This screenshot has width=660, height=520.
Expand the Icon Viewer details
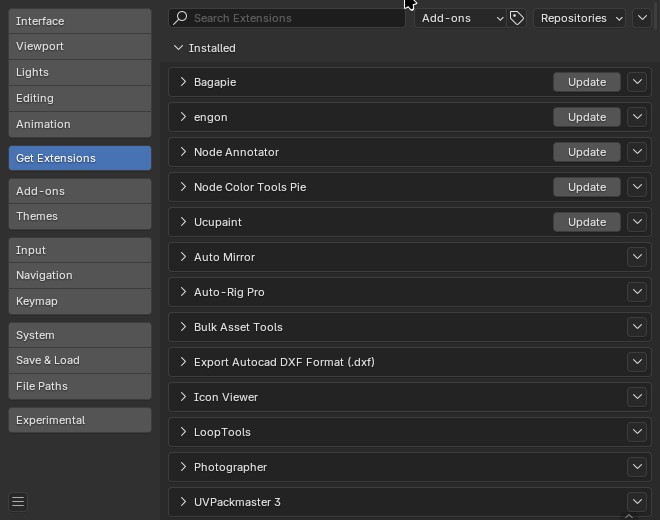point(183,396)
